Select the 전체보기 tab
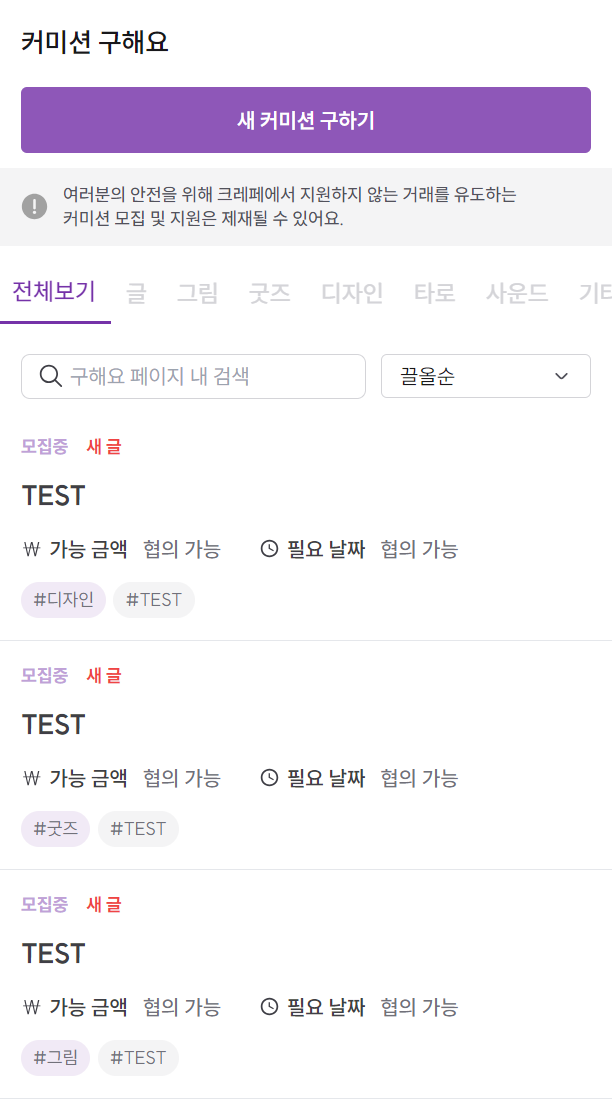Image resolution: width=612 pixels, height=1101 pixels. coord(54,291)
